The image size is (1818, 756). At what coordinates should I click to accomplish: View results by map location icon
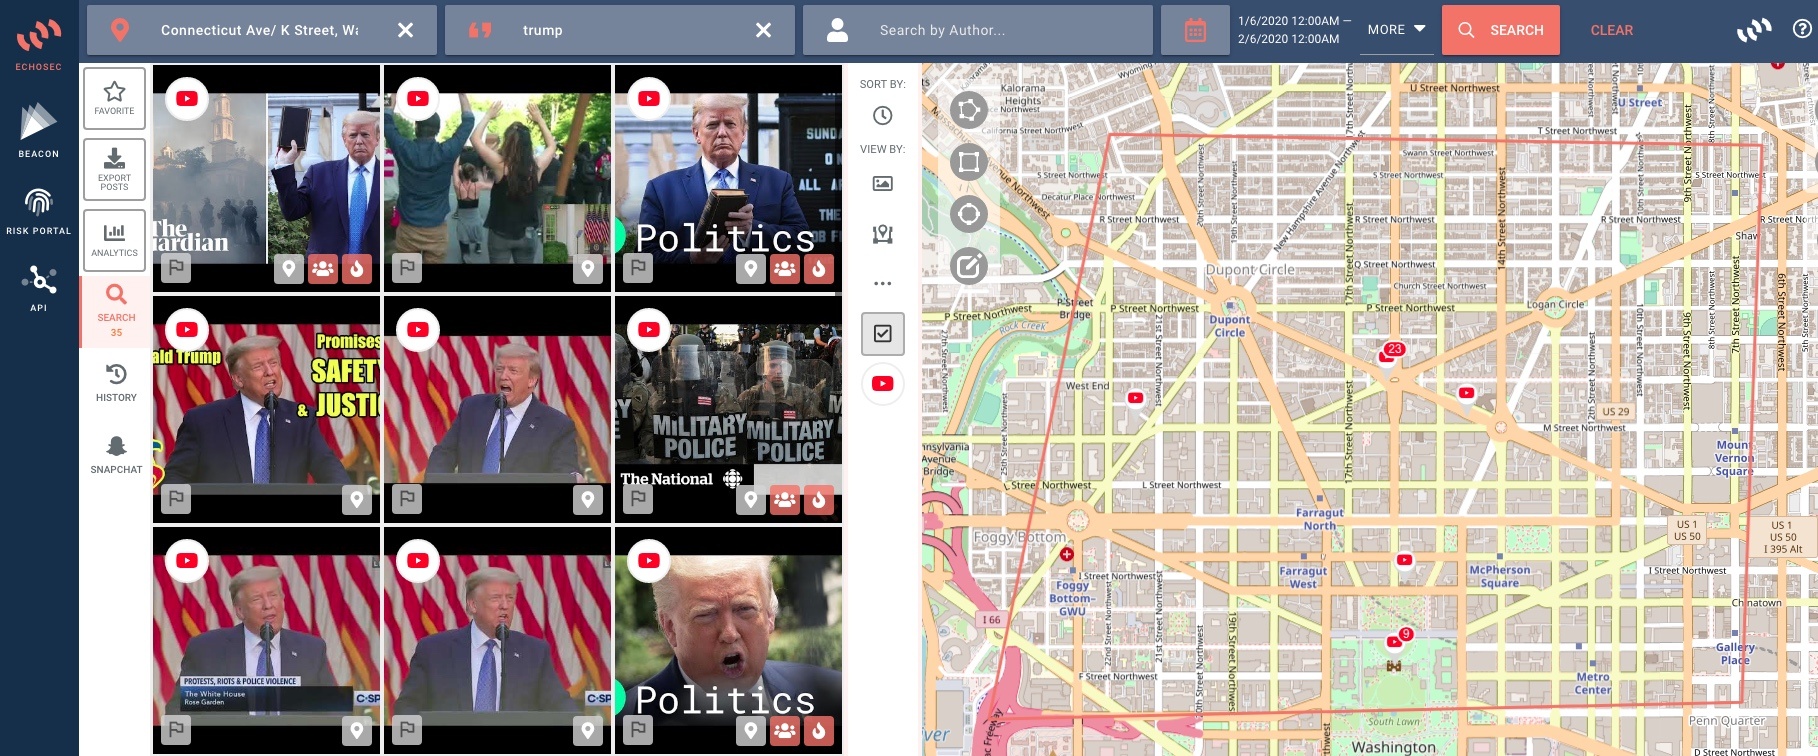[883, 234]
